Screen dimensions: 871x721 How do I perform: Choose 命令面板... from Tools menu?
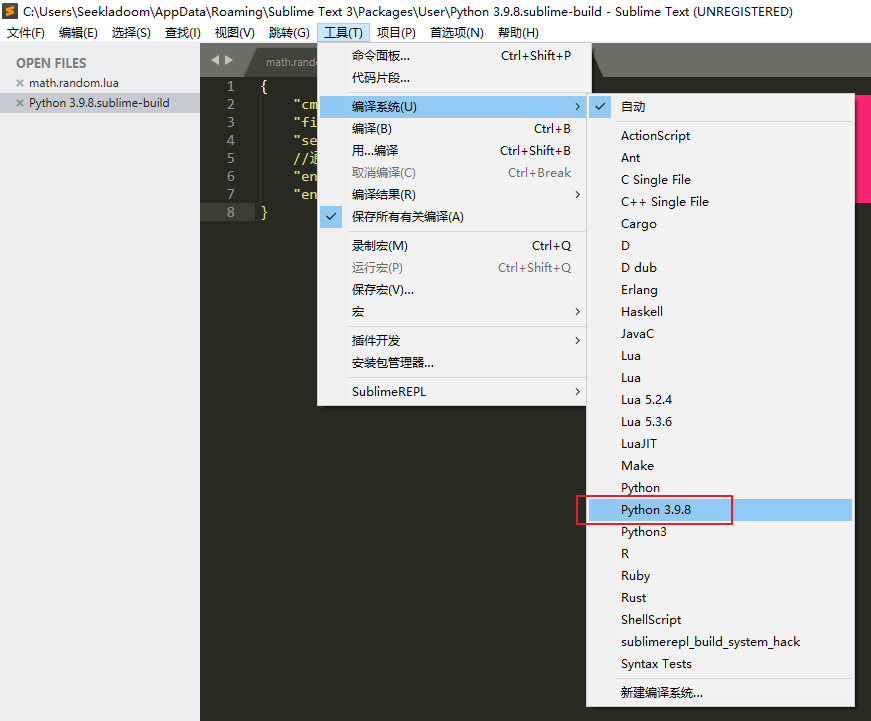(453, 56)
